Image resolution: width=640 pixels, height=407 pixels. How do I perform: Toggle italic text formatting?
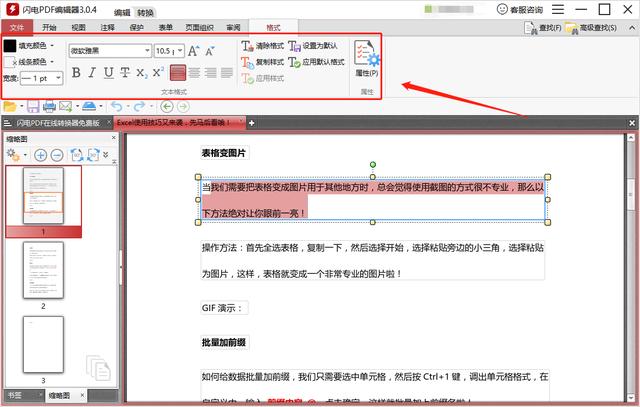coord(93,72)
